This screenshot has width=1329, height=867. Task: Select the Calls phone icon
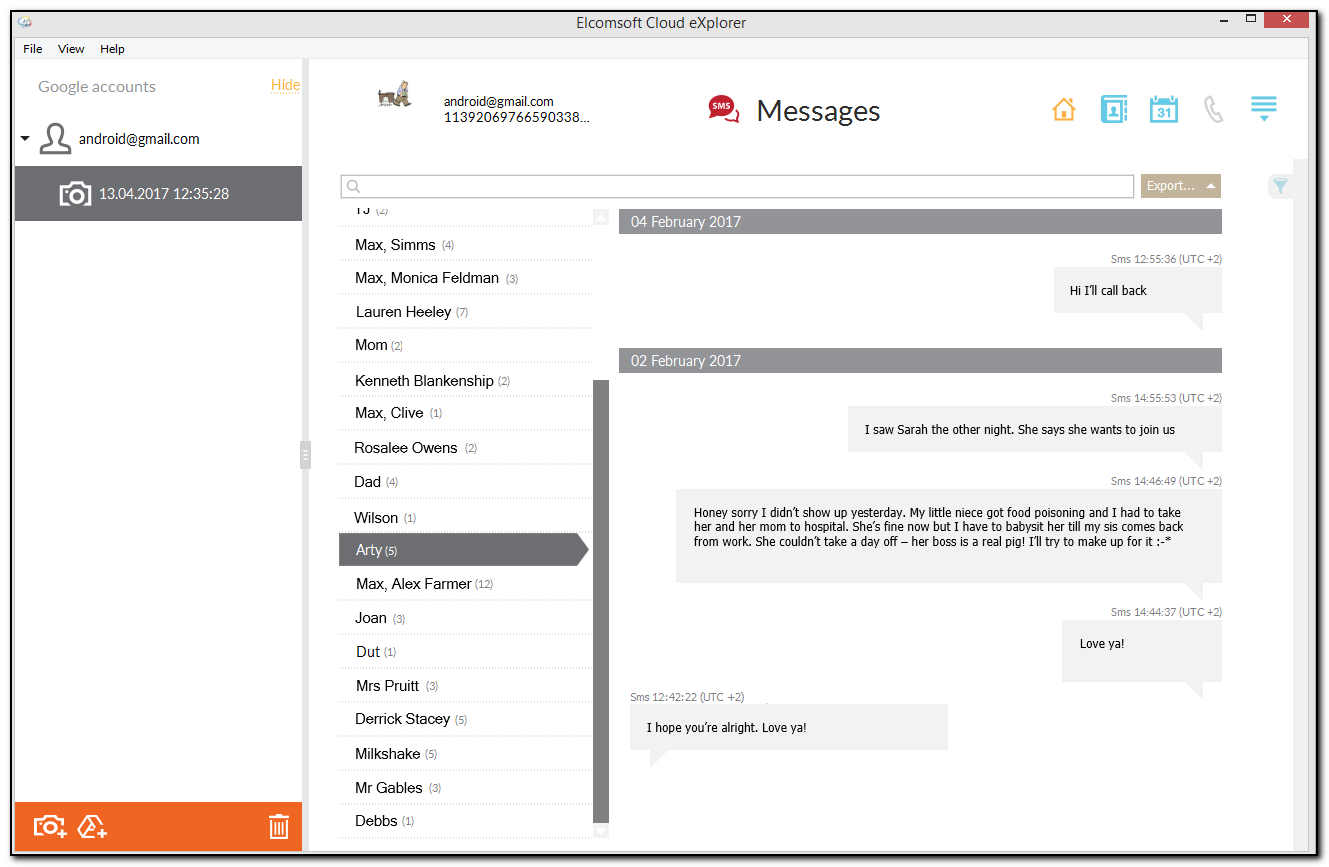click(x=1213, y=109)
